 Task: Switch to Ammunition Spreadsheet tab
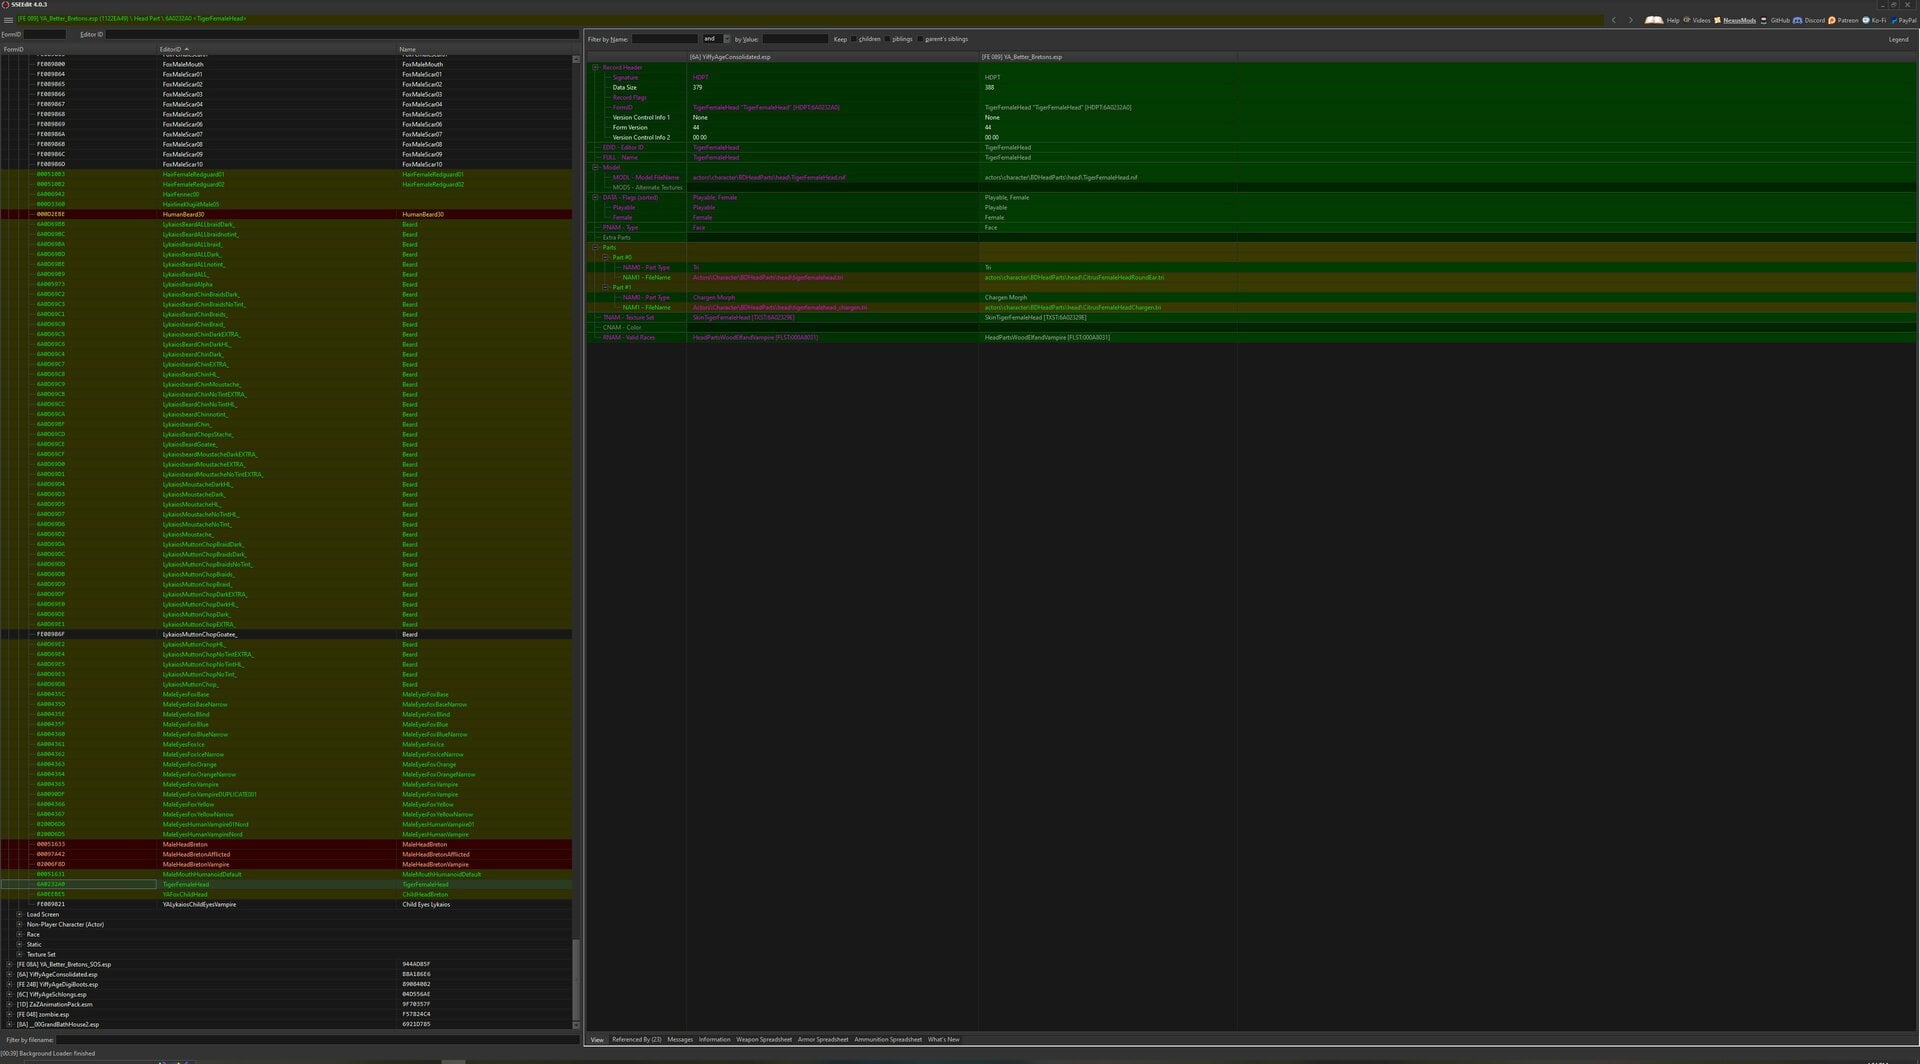pyautogui.click(x=888, y=1040)
